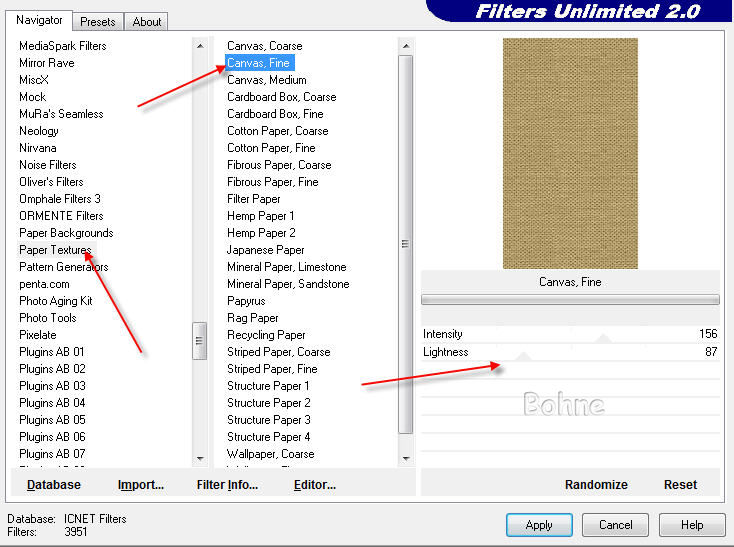Click Randomize to shuffle settings
This screenshot has width=734, height=547.
click(596, 484)
